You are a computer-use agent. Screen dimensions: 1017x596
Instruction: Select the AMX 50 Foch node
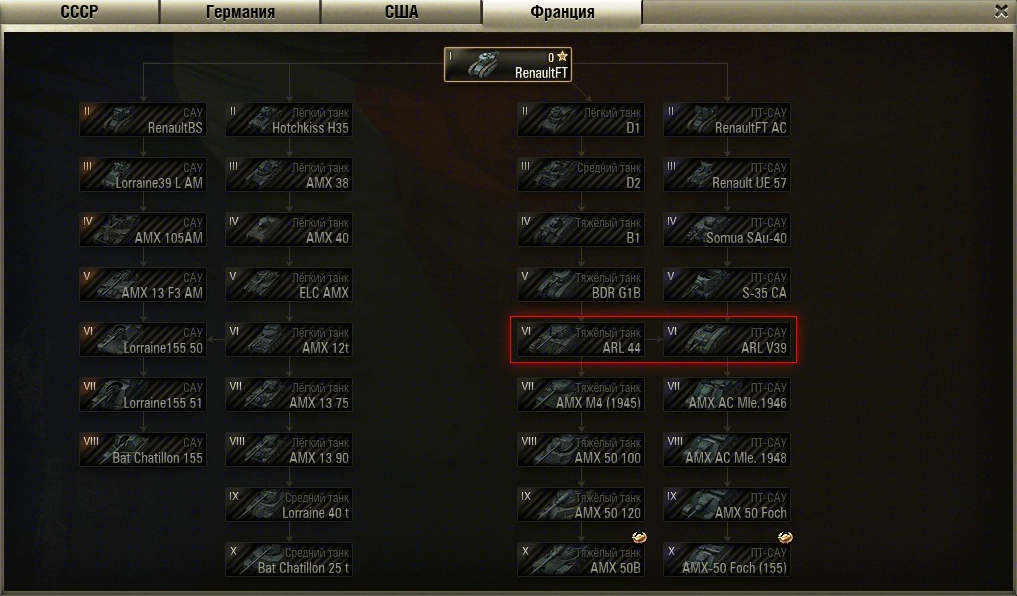click(x=727, y=505)
